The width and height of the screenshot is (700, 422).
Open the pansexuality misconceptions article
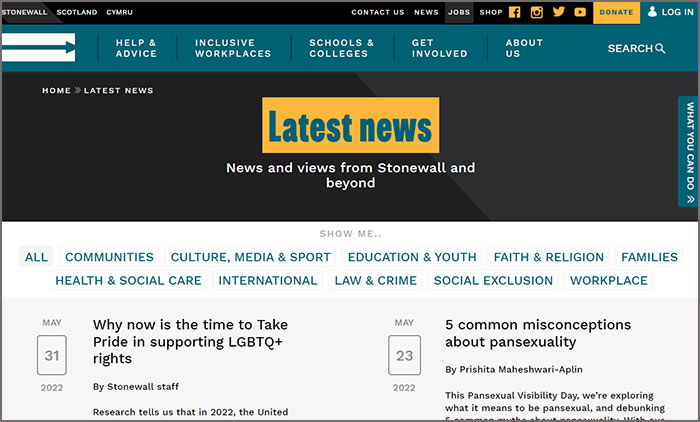tap(538, 333)
